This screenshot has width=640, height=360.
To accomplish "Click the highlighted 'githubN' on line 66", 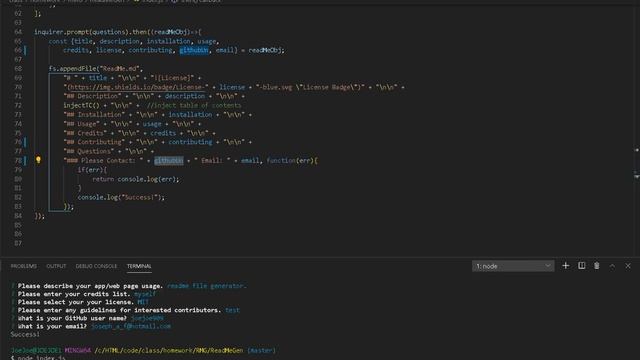I will (x=194, y=50).
